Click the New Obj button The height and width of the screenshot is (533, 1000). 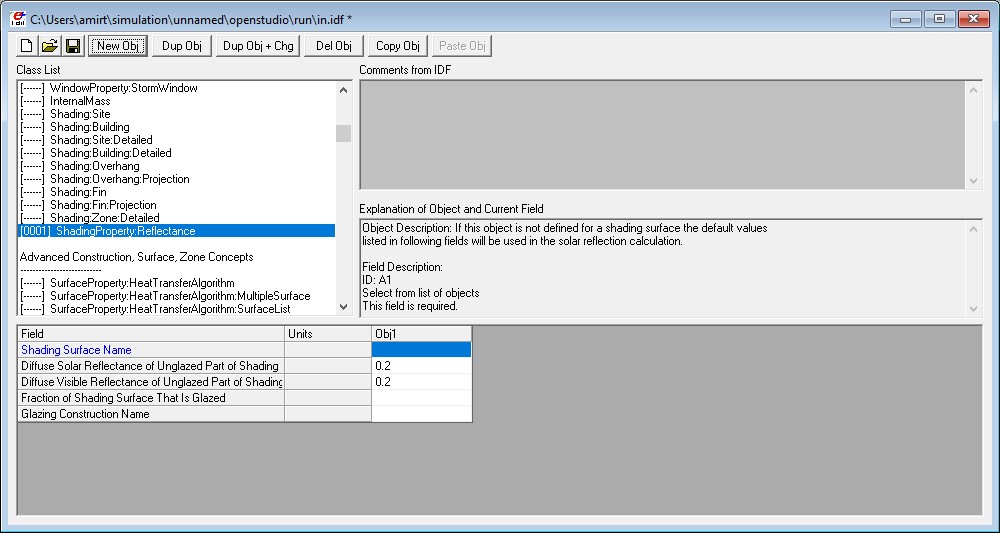[x=118, y=46]
